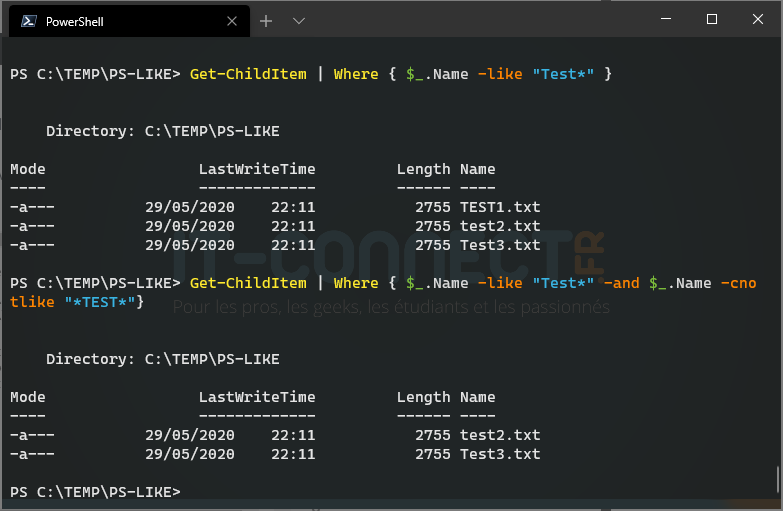The width and height of the screenshot is (783, 511).
Task: Click the Mode header in the second listing
Action: [x=28, y=397]
